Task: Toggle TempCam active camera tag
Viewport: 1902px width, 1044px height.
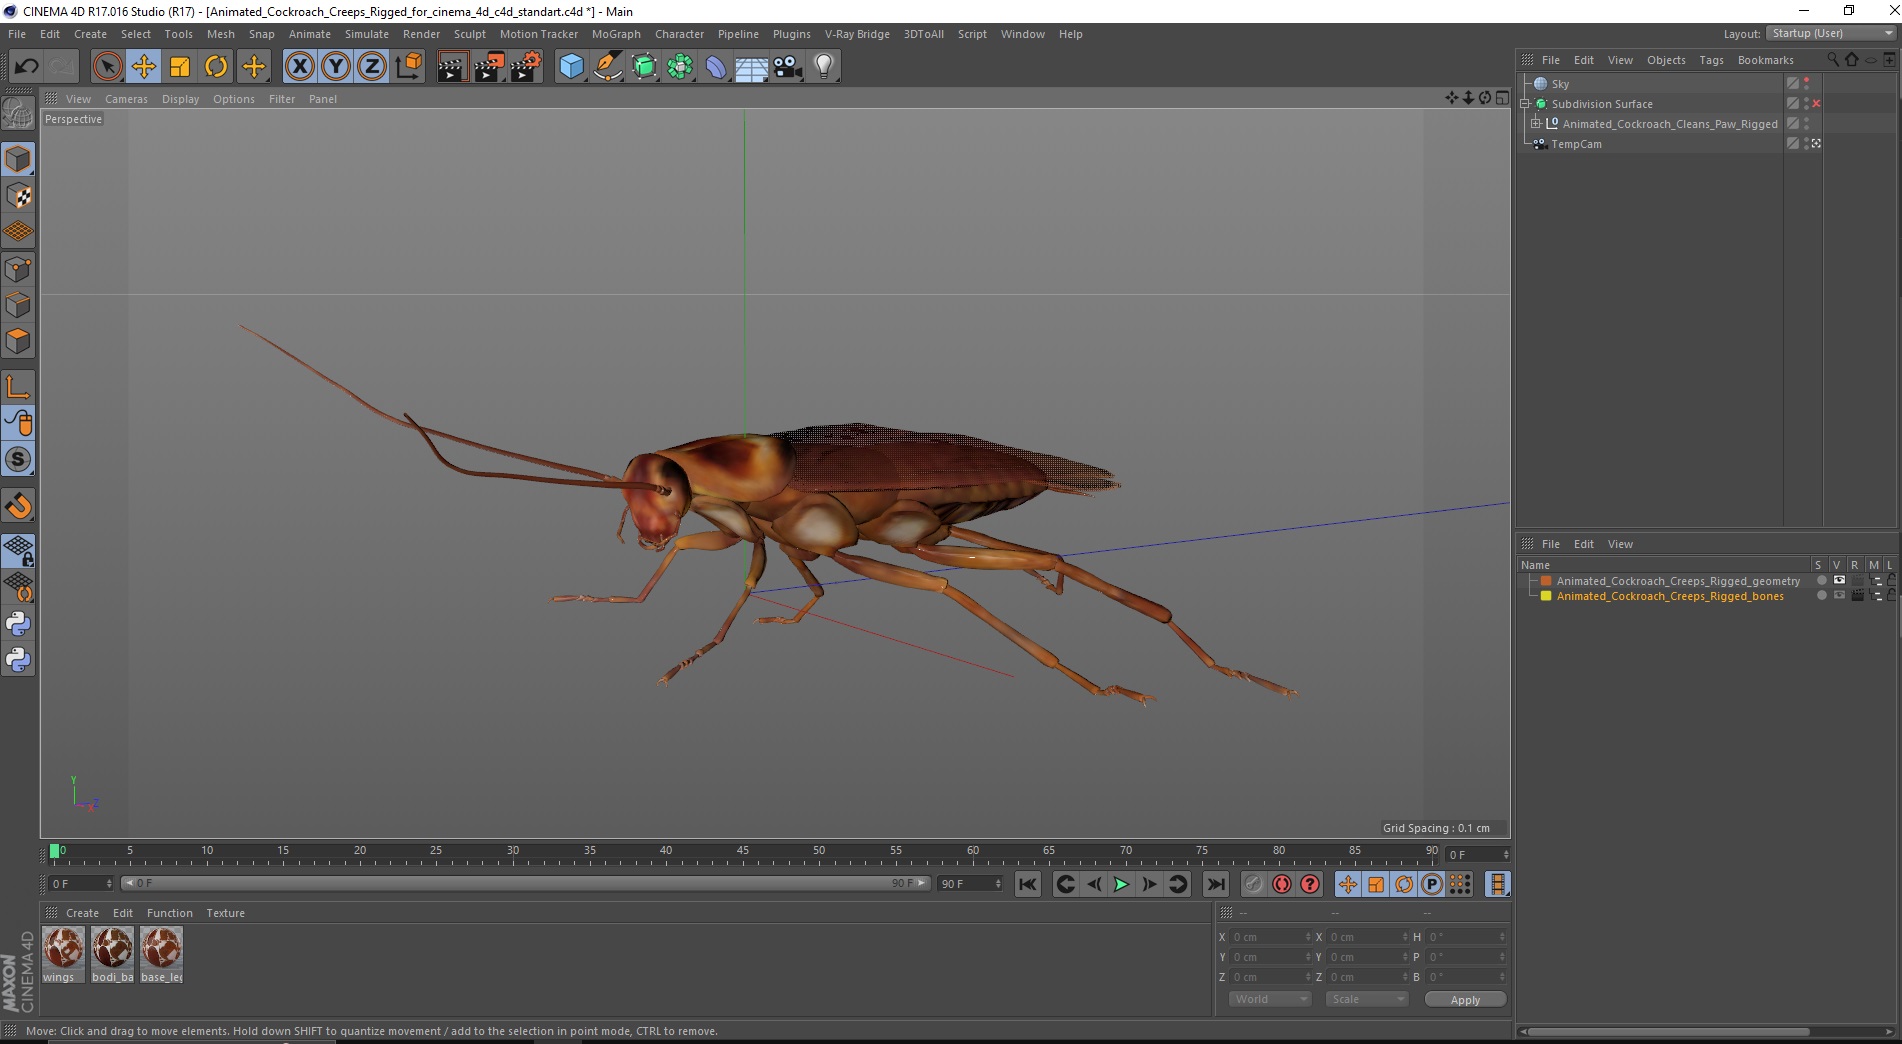Action: pyautogui.click(x=1816, y=144)
